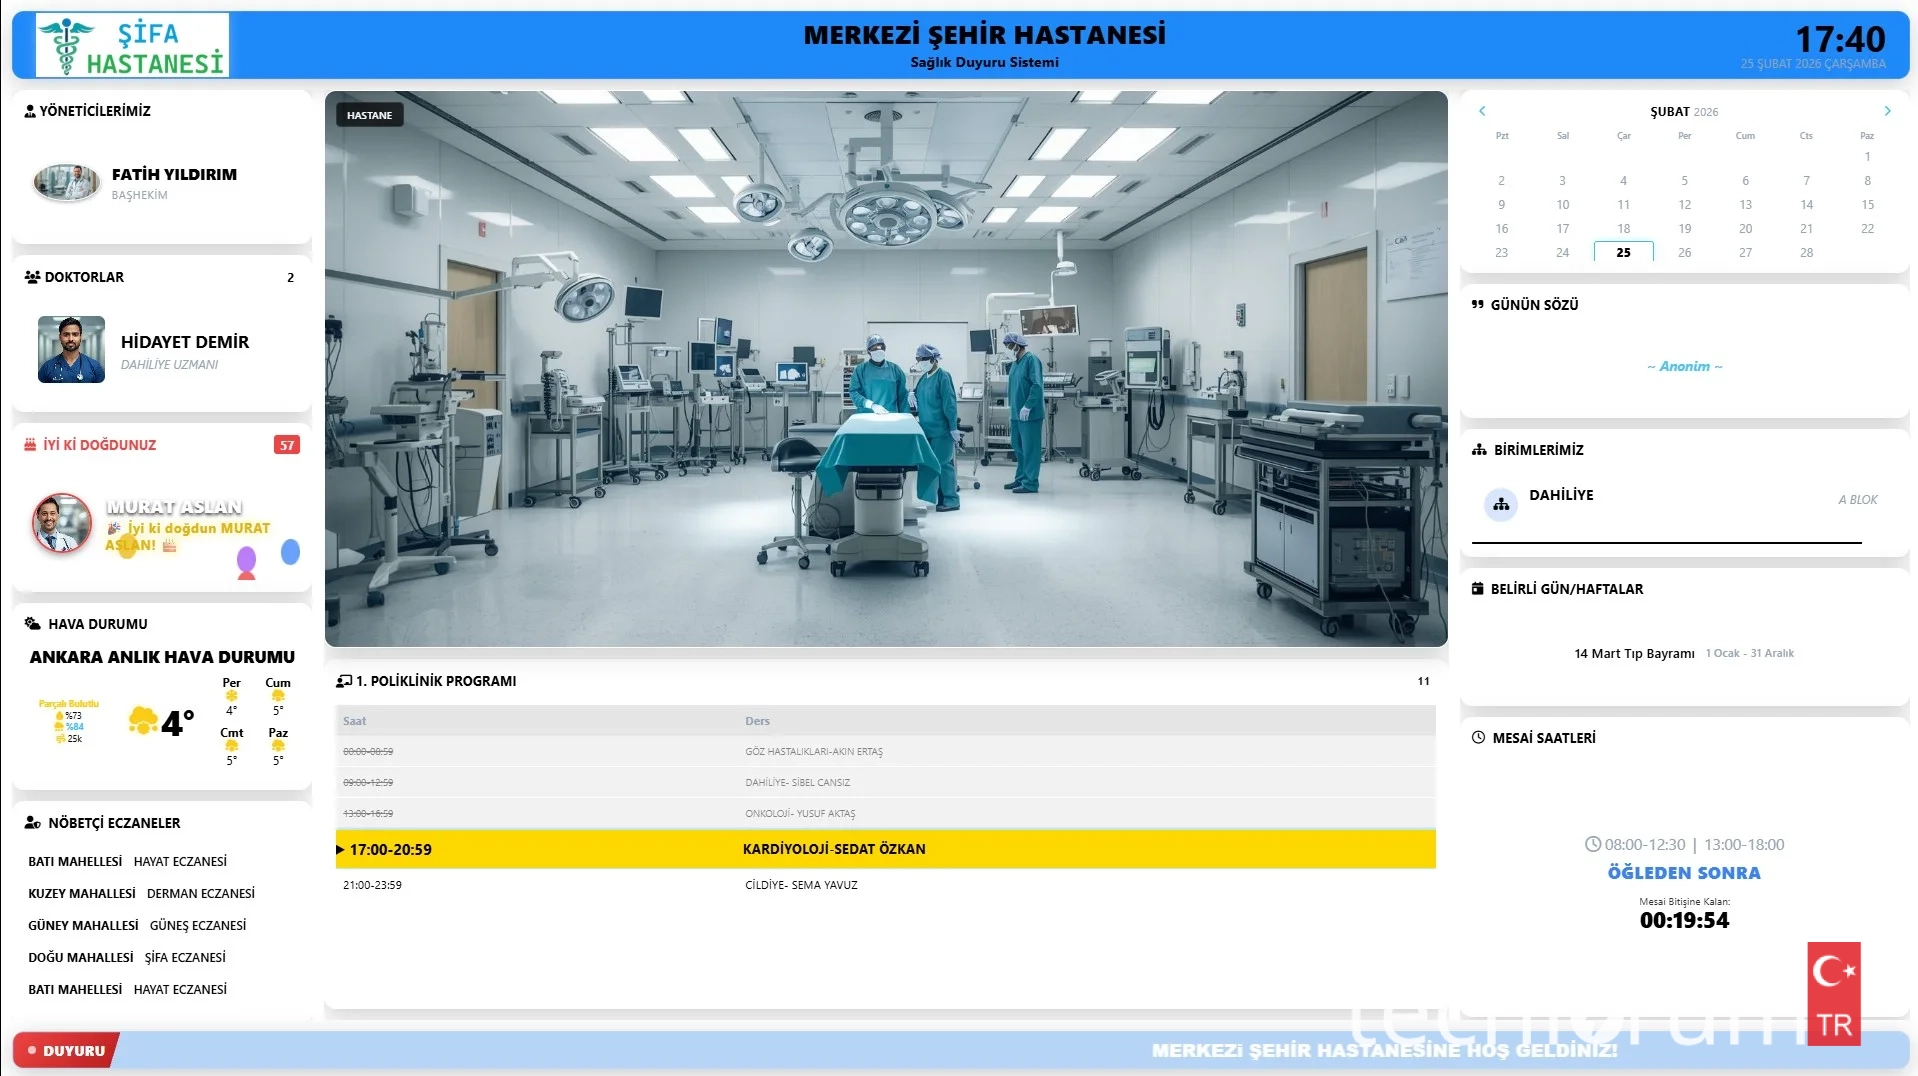Image resolution: width=1918 pixels, height=1076 pixels.
Task: Click the red DUYURU label
Action: tap(67, 1051)
